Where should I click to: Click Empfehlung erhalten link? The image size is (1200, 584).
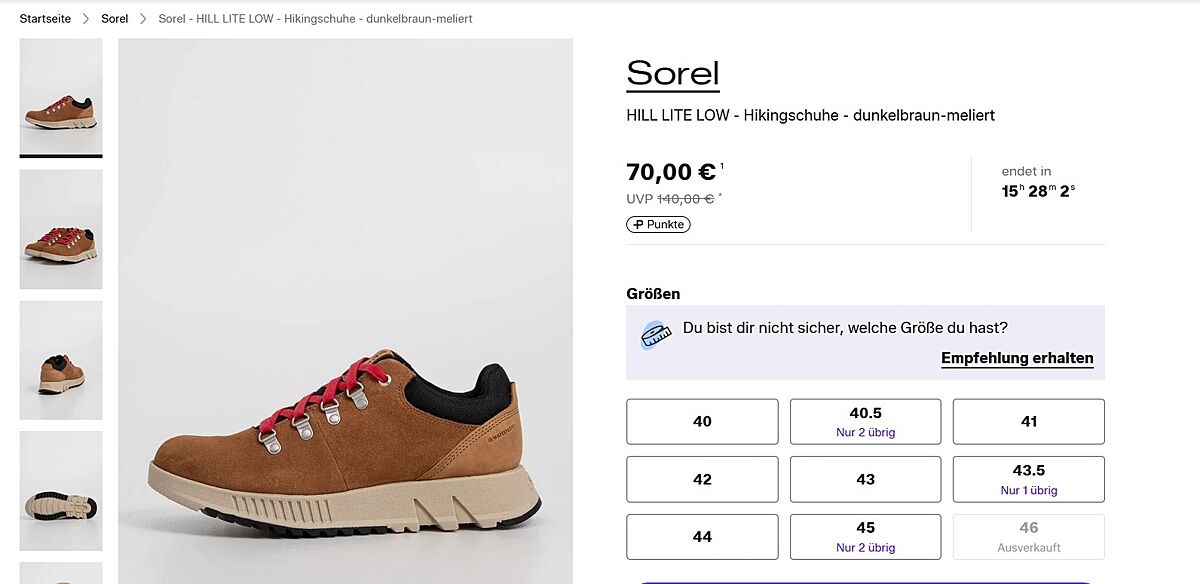[1017, 358]
